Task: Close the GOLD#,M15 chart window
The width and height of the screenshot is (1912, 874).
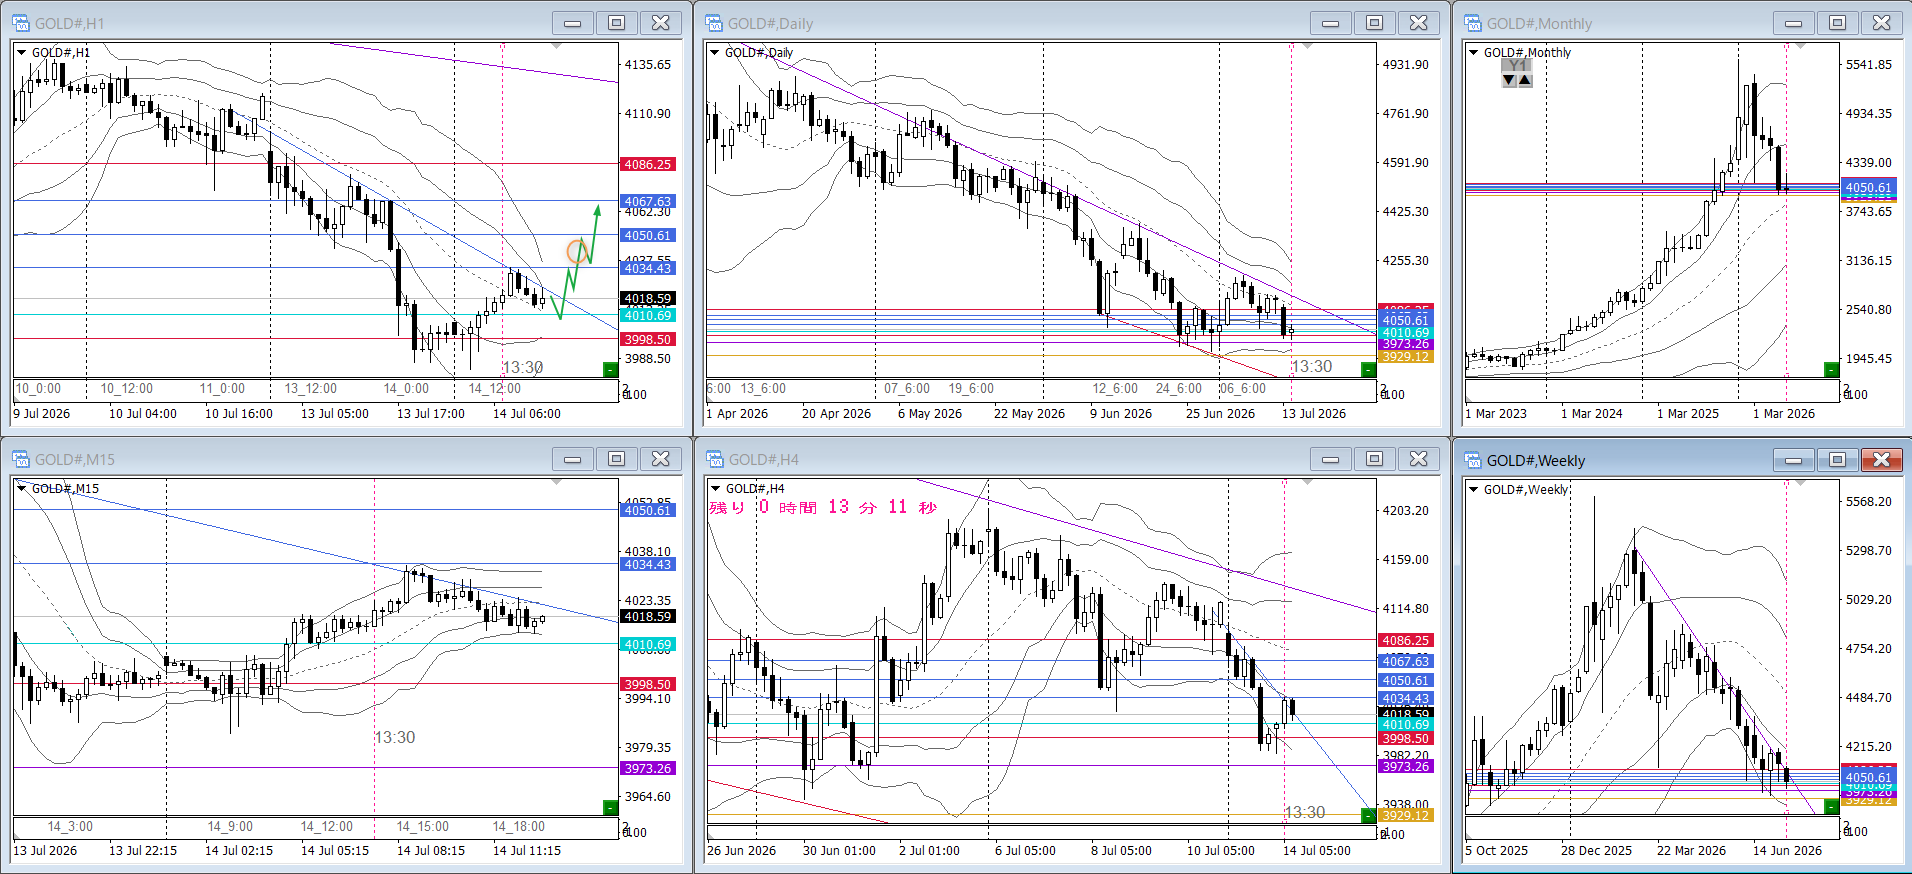Action: click(x=661, y=459)
